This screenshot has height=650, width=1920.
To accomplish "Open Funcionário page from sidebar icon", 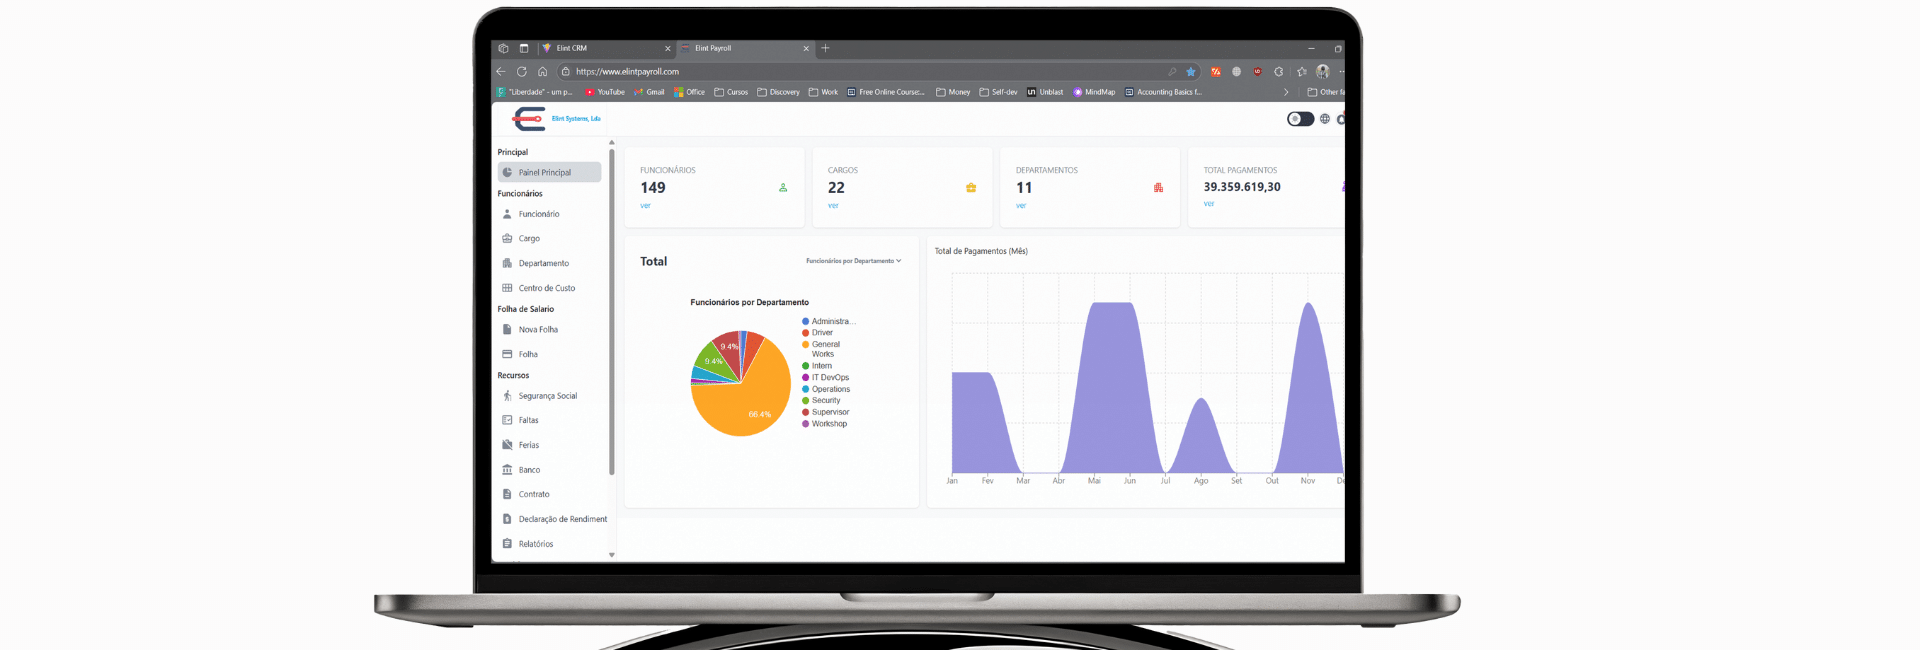I will (x=507, y=214).
